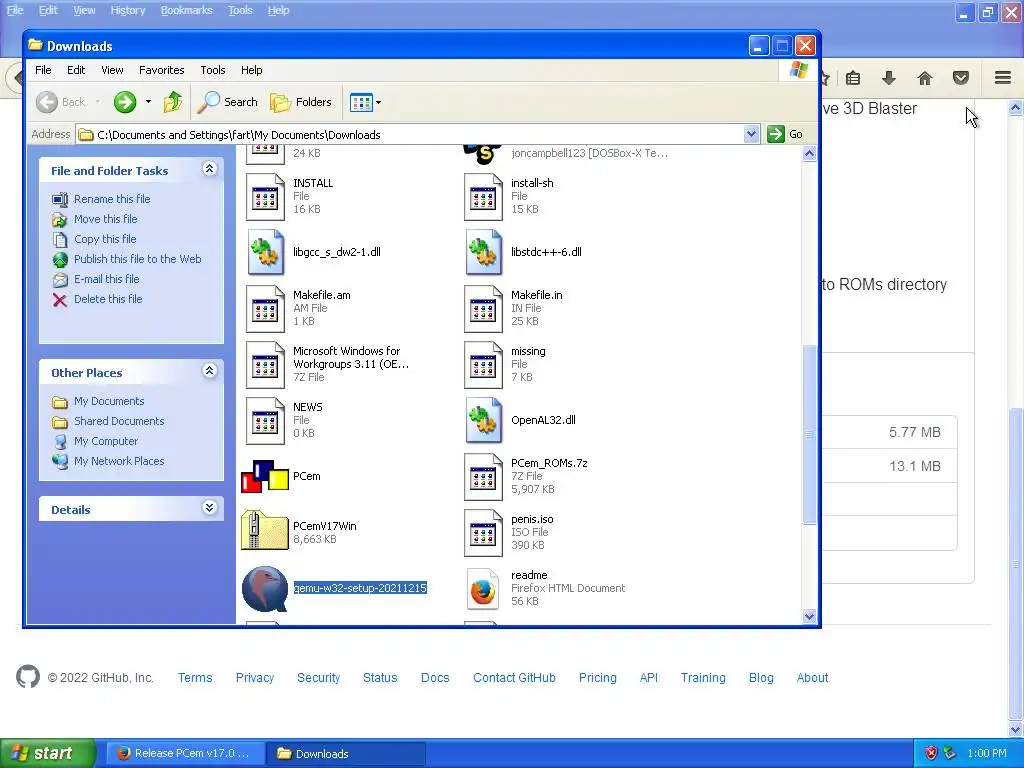Switch to Release PCem v17.0 taskbar button
Viewport: 1024px width, 768px height.
[x=185, y=754]
